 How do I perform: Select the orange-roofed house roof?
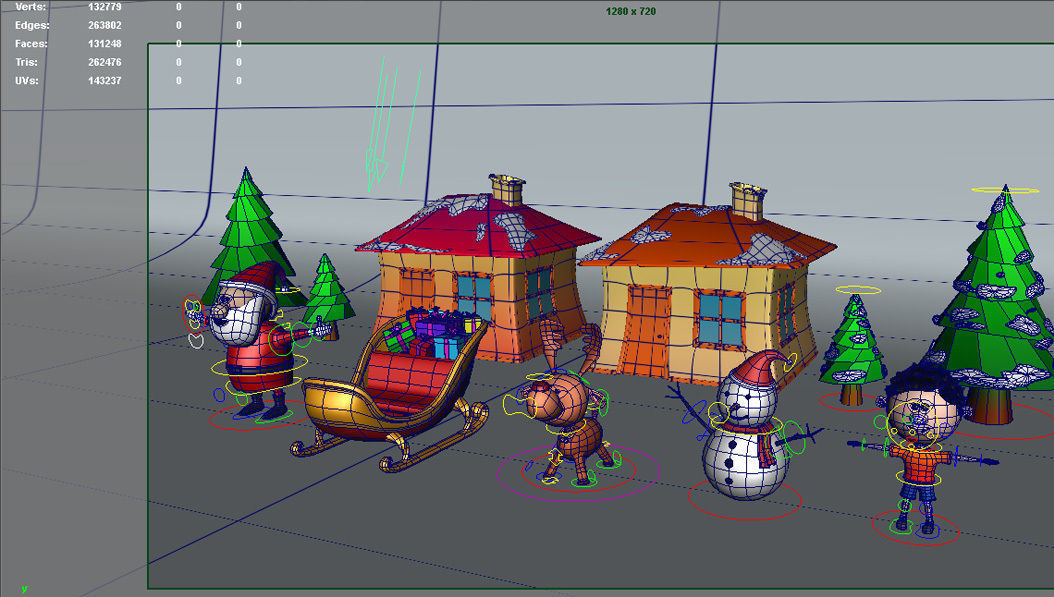(x=710, y=237)
